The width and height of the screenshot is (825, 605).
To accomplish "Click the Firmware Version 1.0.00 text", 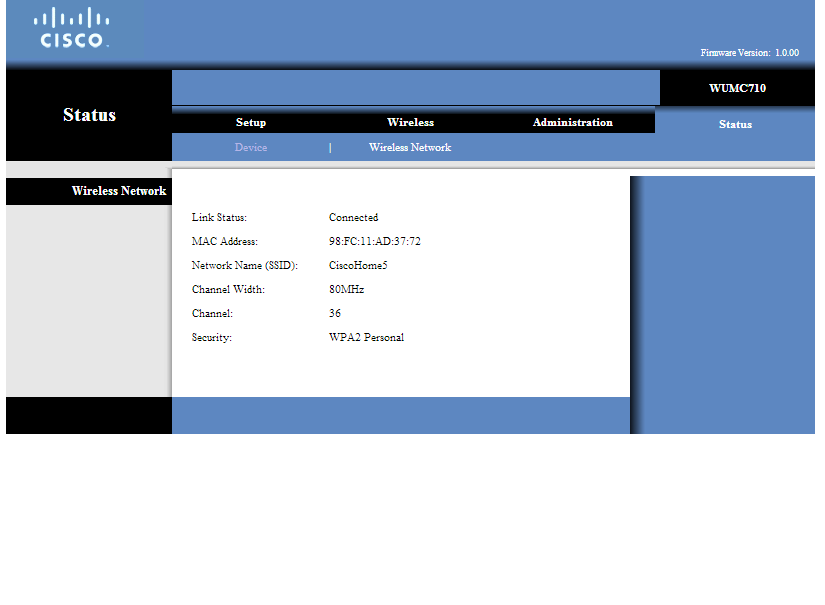I will coord(749,53).
